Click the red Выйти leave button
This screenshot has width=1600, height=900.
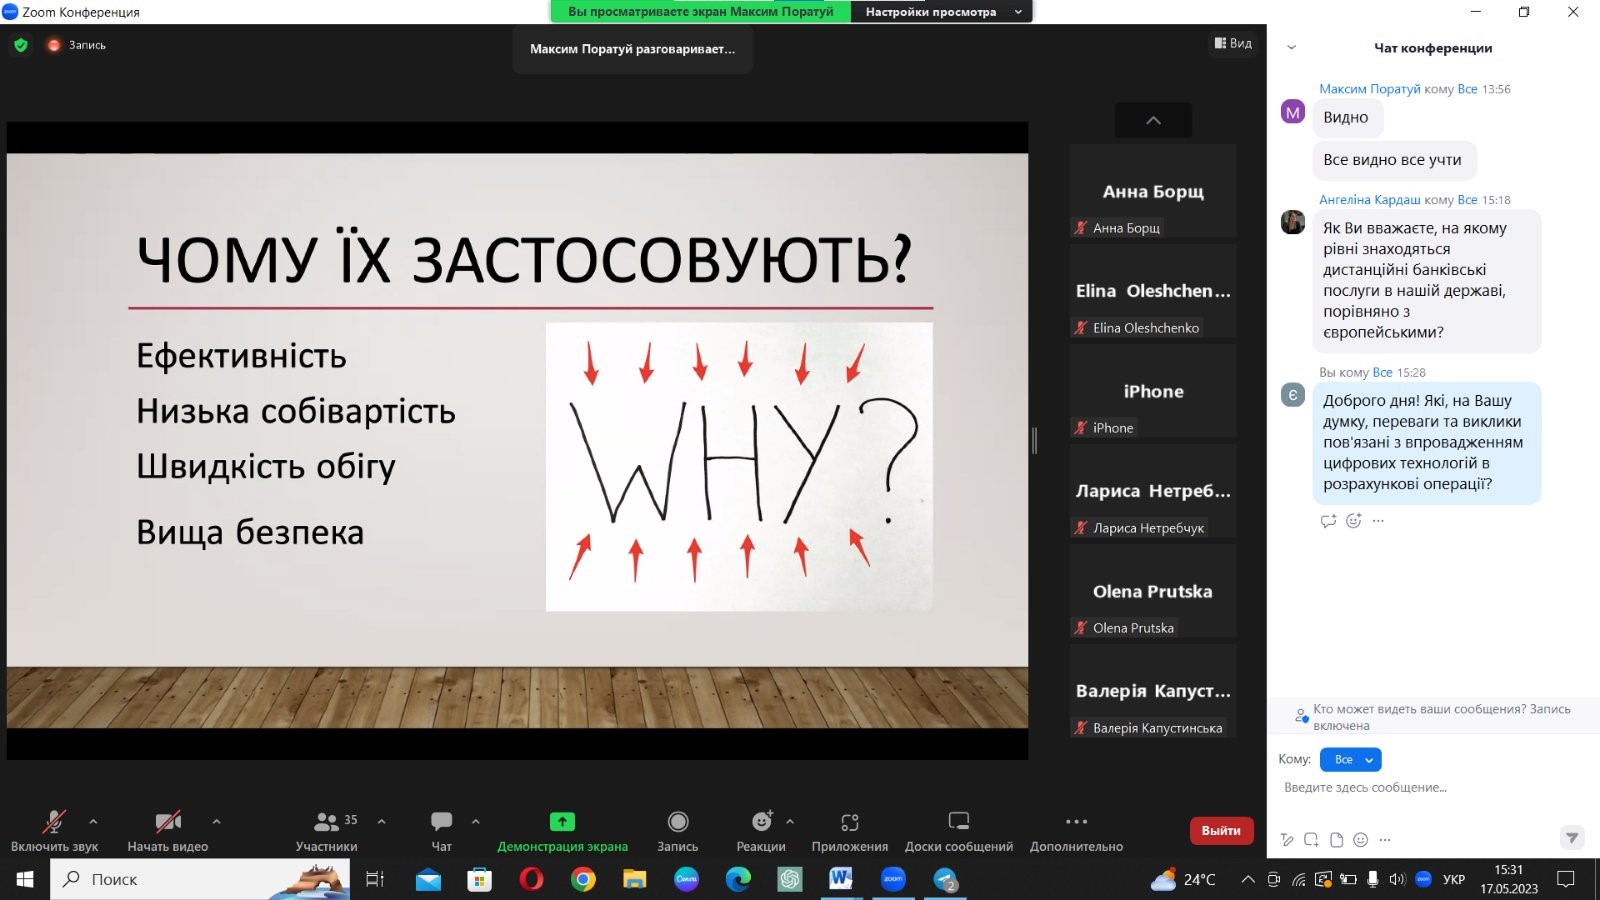tap(1220, 831)
